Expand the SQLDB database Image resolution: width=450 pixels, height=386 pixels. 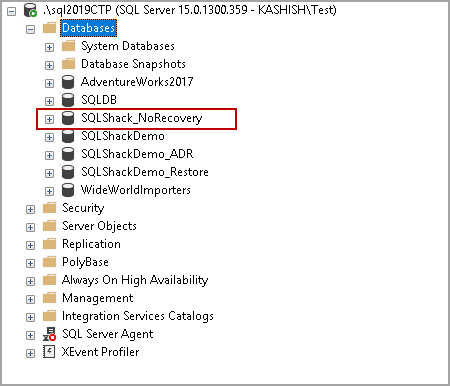[x=49, y=102]
